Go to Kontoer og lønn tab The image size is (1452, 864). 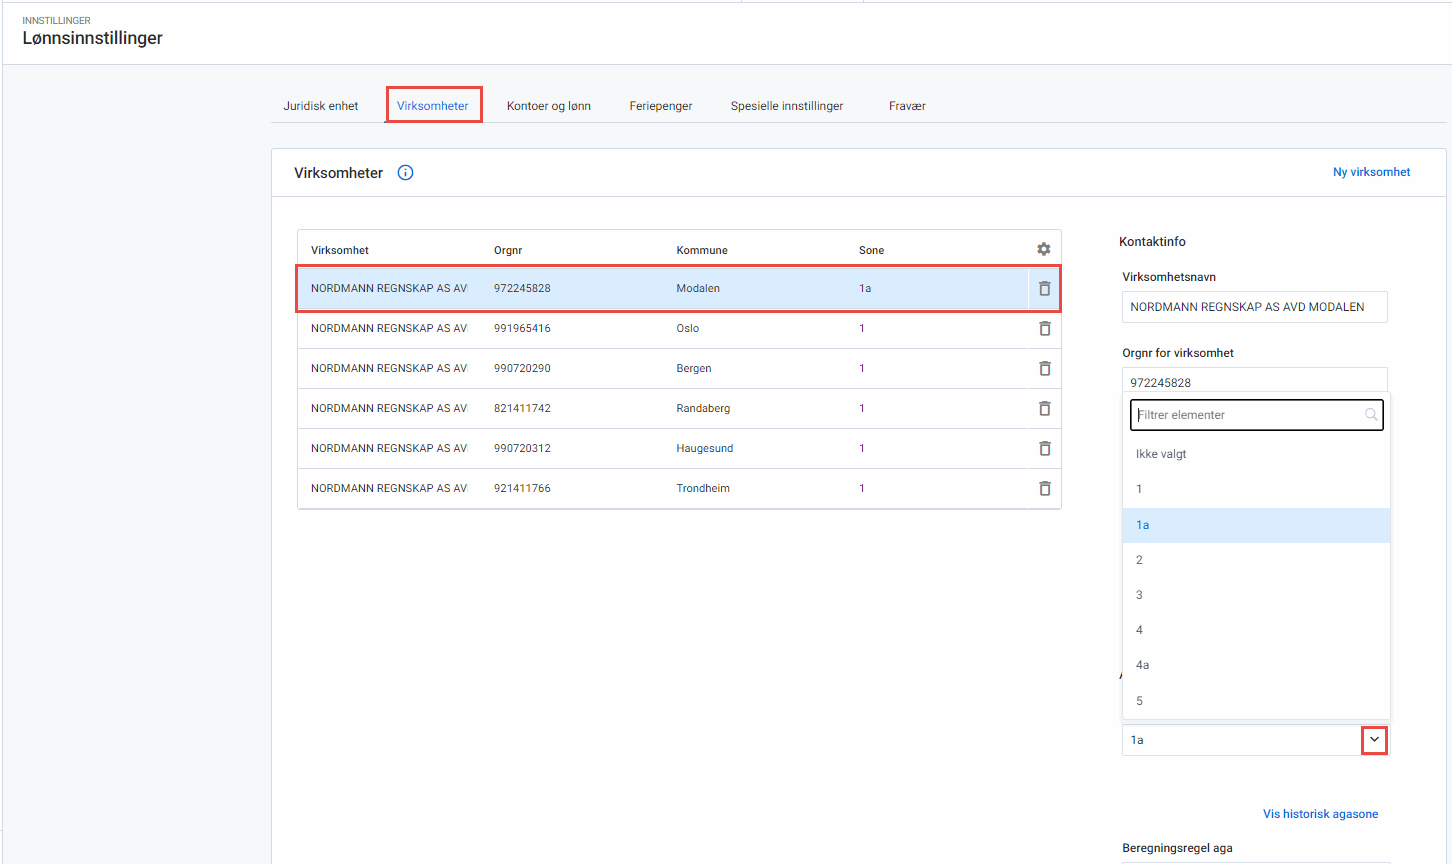(x=548, y=106)
